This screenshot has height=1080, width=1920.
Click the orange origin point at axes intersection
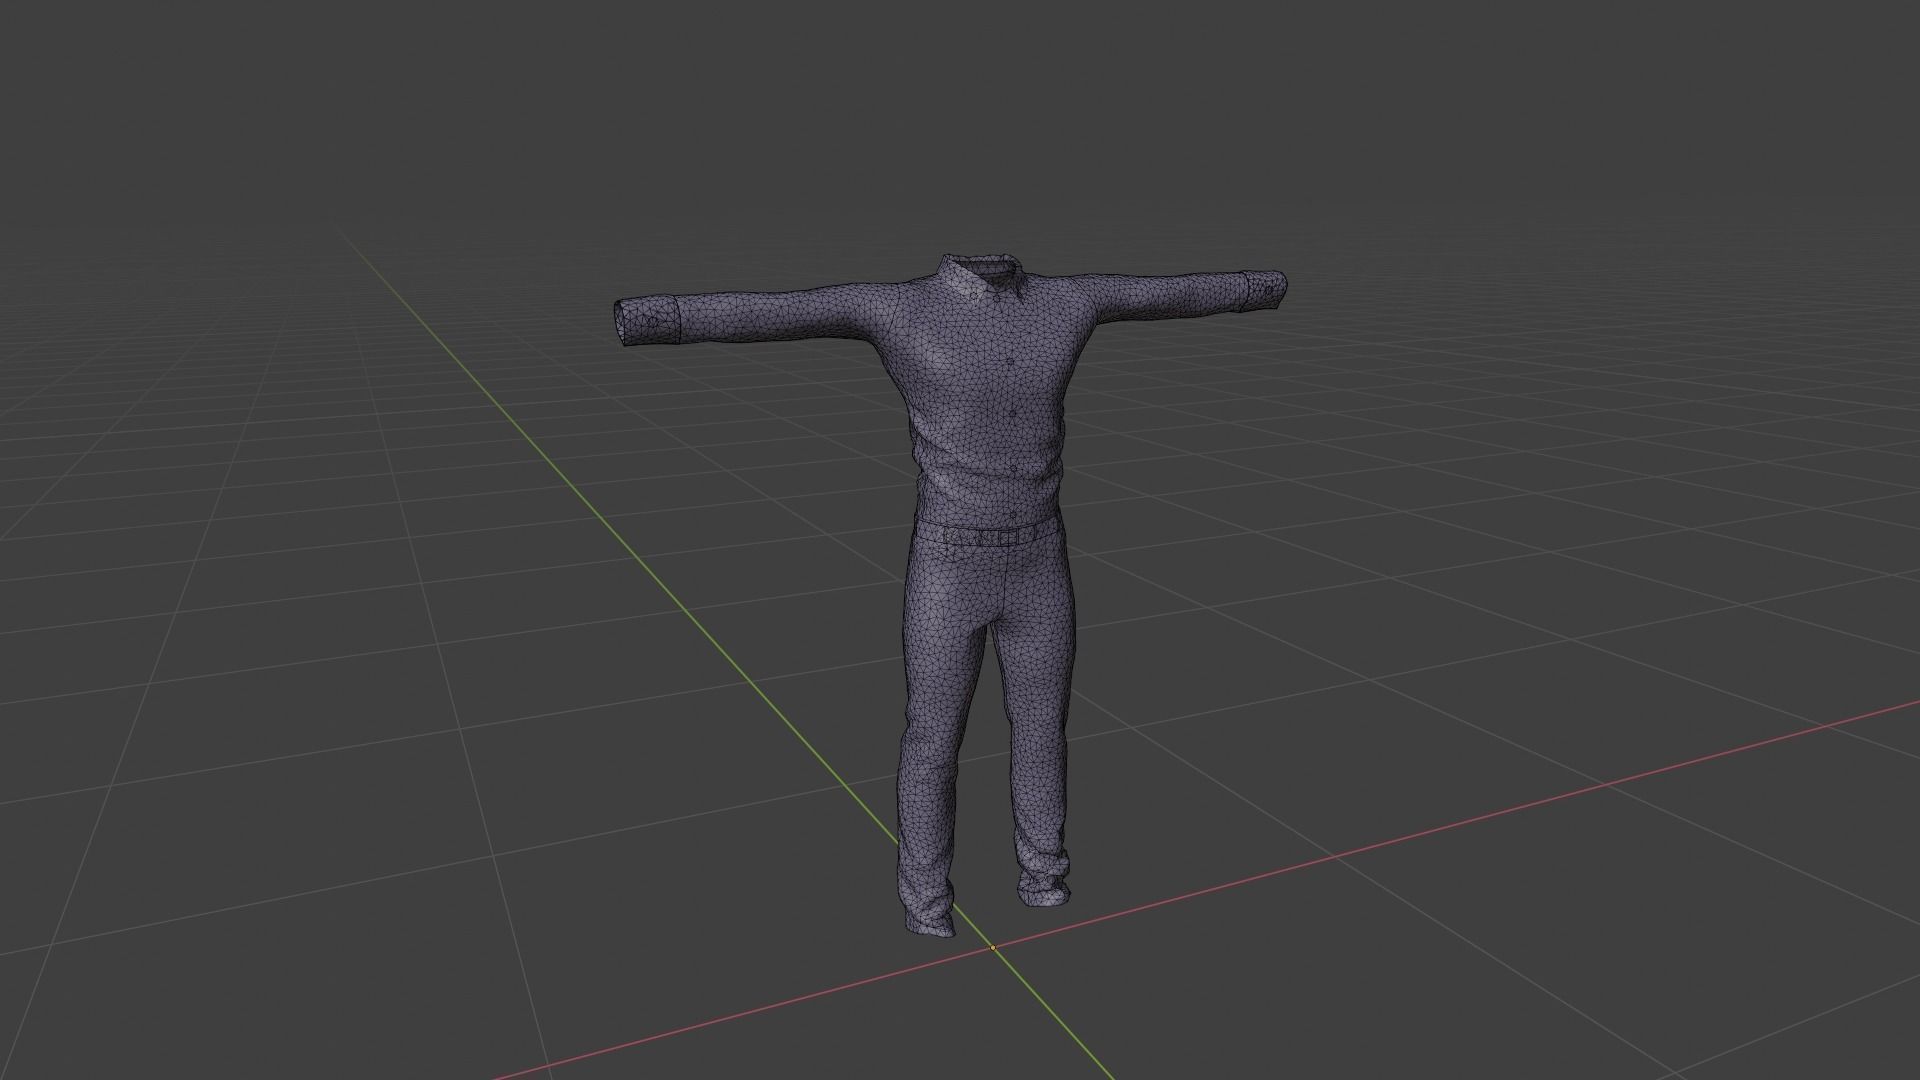[993, 948]
